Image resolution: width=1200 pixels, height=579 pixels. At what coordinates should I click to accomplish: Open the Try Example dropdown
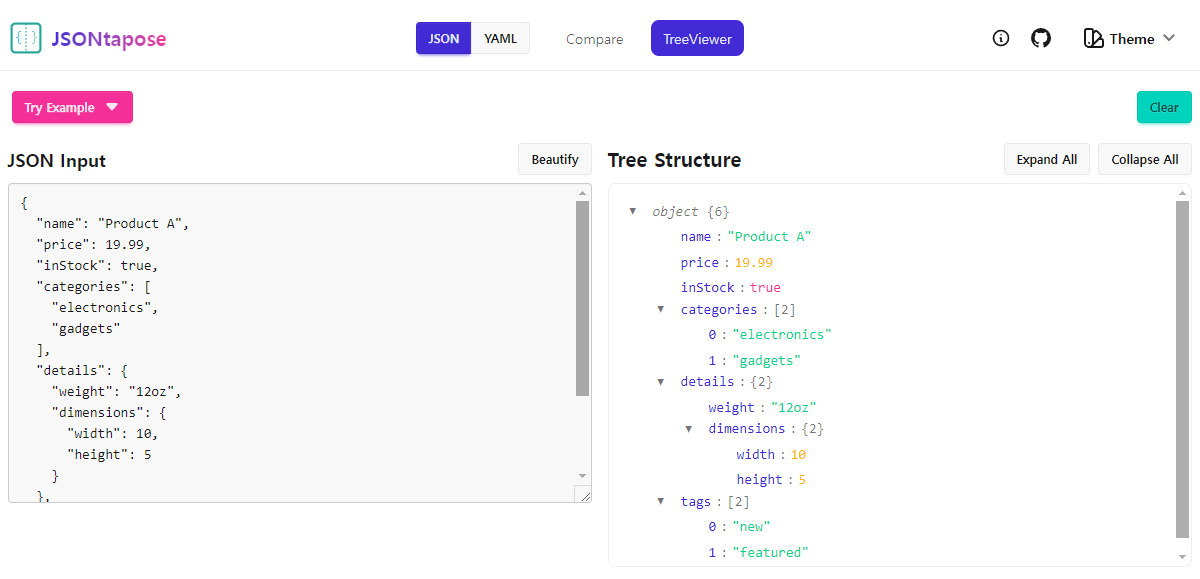(72, 107)
